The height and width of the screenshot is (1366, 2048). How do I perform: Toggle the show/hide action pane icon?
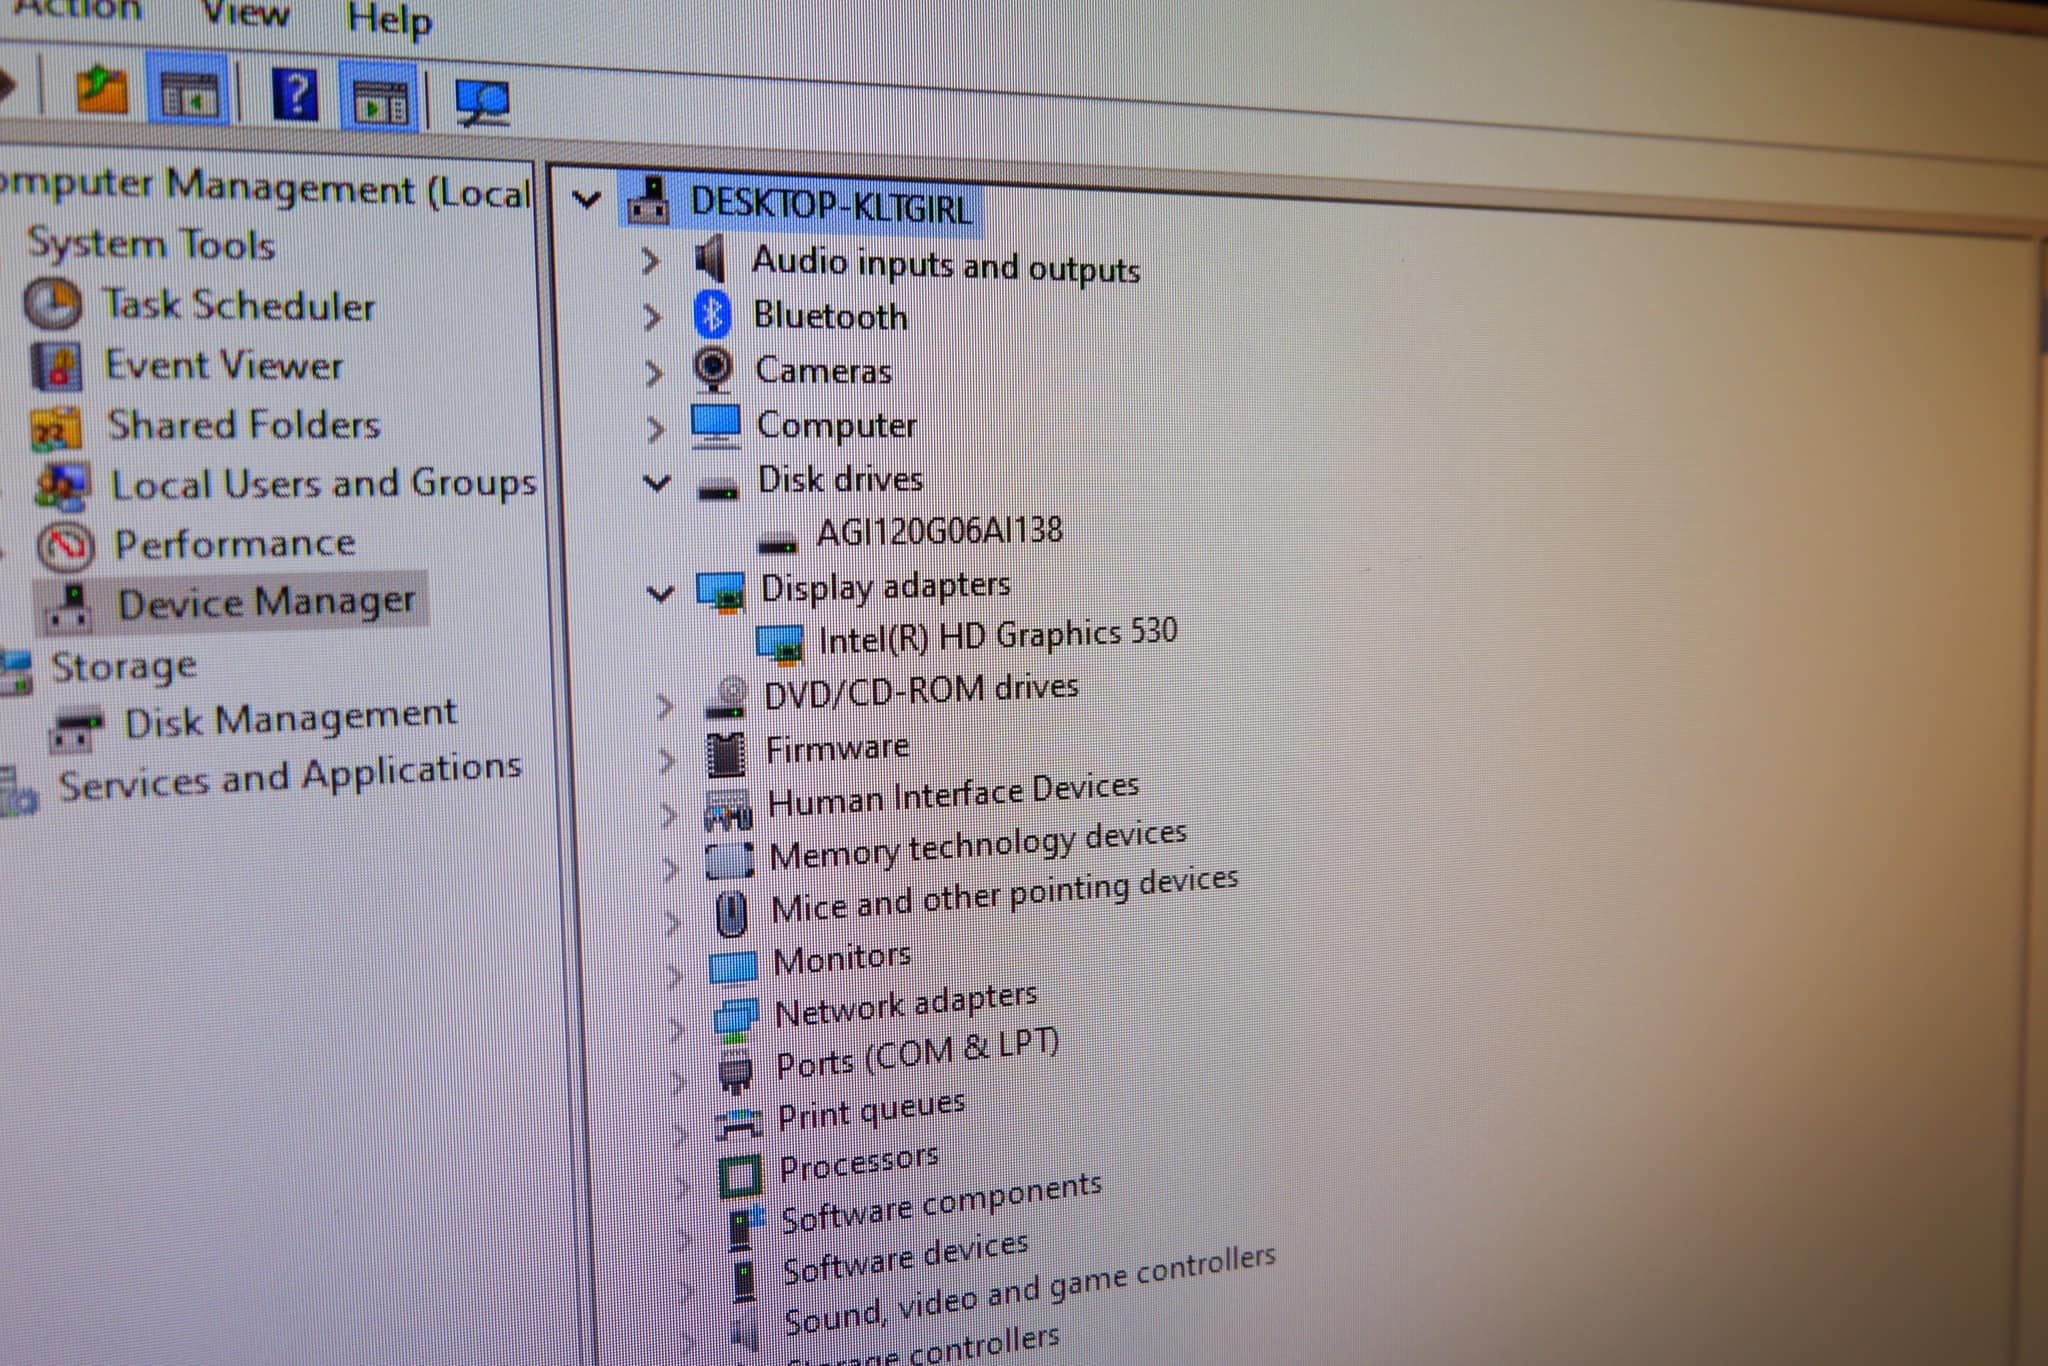[380, 100]
